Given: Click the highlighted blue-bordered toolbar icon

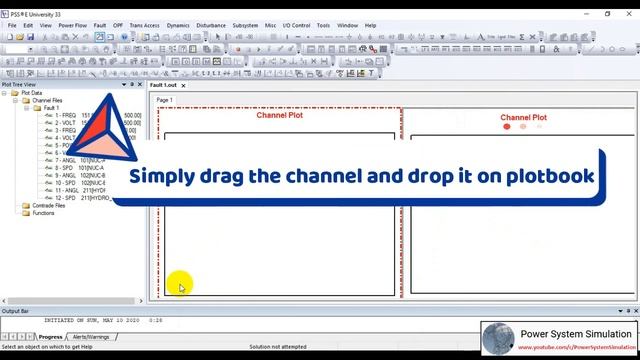Looking at the screenshot, I should click(x=100, y=37).
